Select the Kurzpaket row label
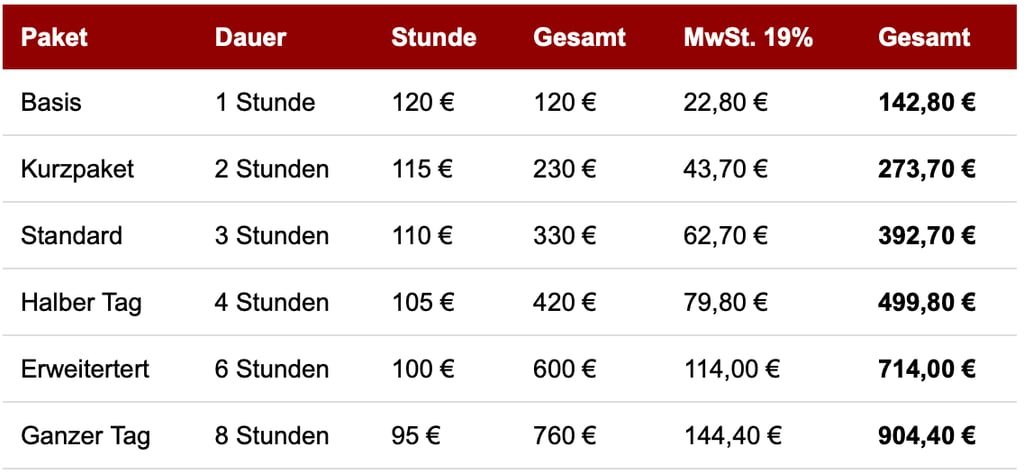Screen dimensions: 1024x474 77,169
